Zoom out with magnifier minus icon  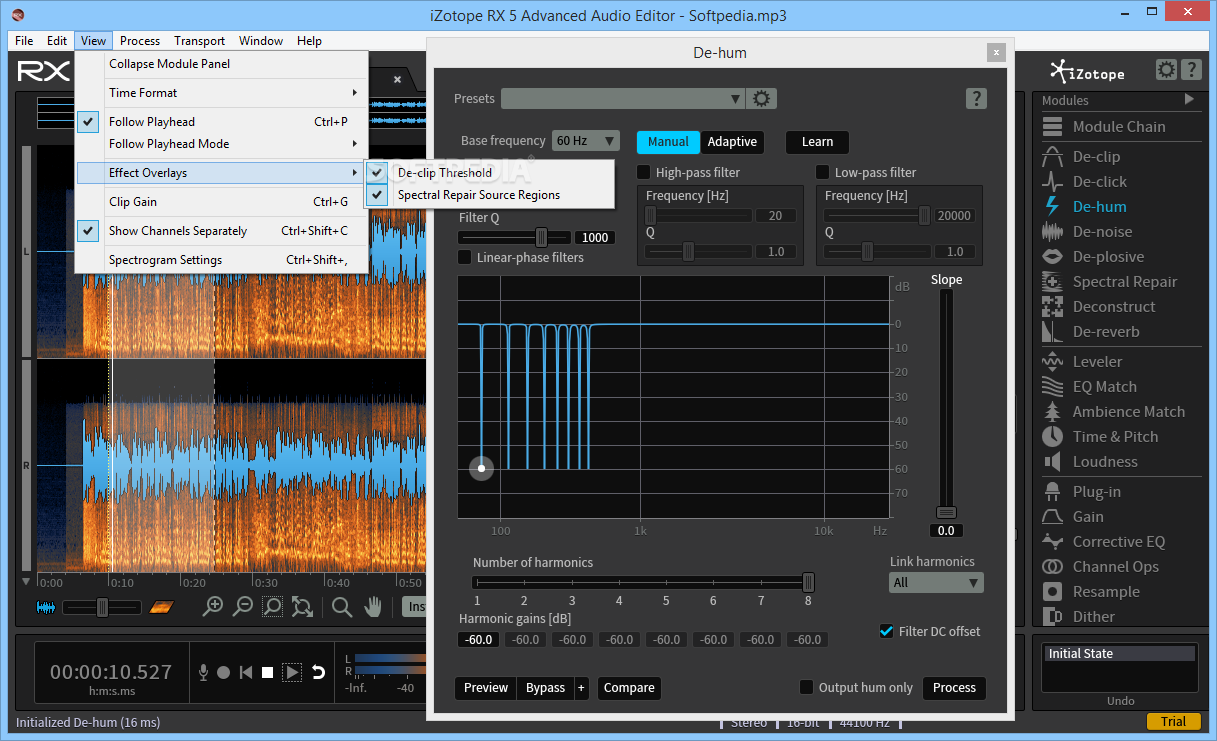242,606
